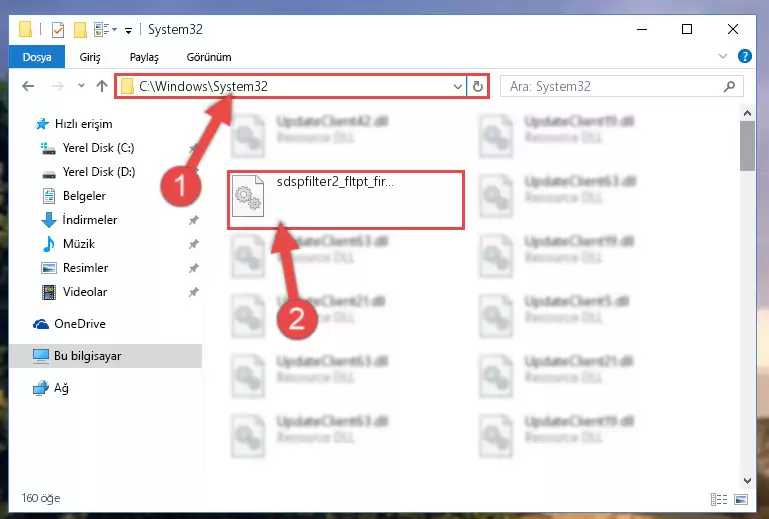The width and height of the screenshot is (769, 519).
Task: Click the back navigation arrow
Action: pos(28,86)
